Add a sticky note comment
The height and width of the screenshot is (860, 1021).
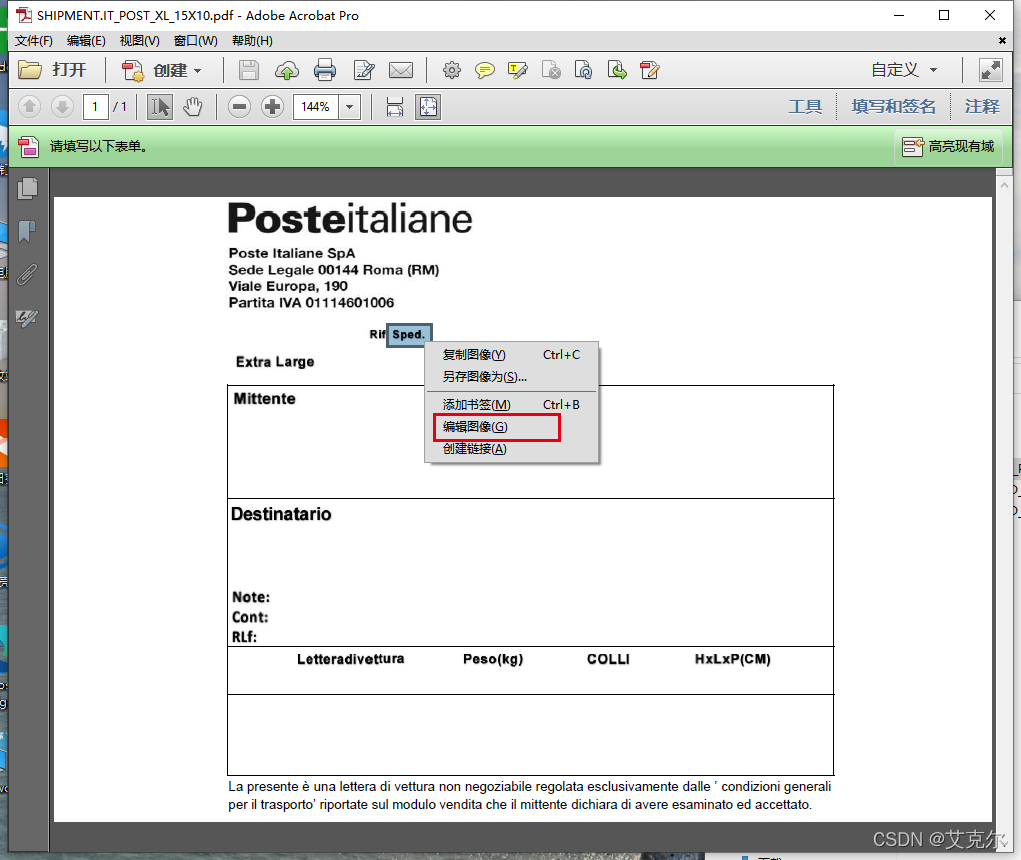coord(484,70)
